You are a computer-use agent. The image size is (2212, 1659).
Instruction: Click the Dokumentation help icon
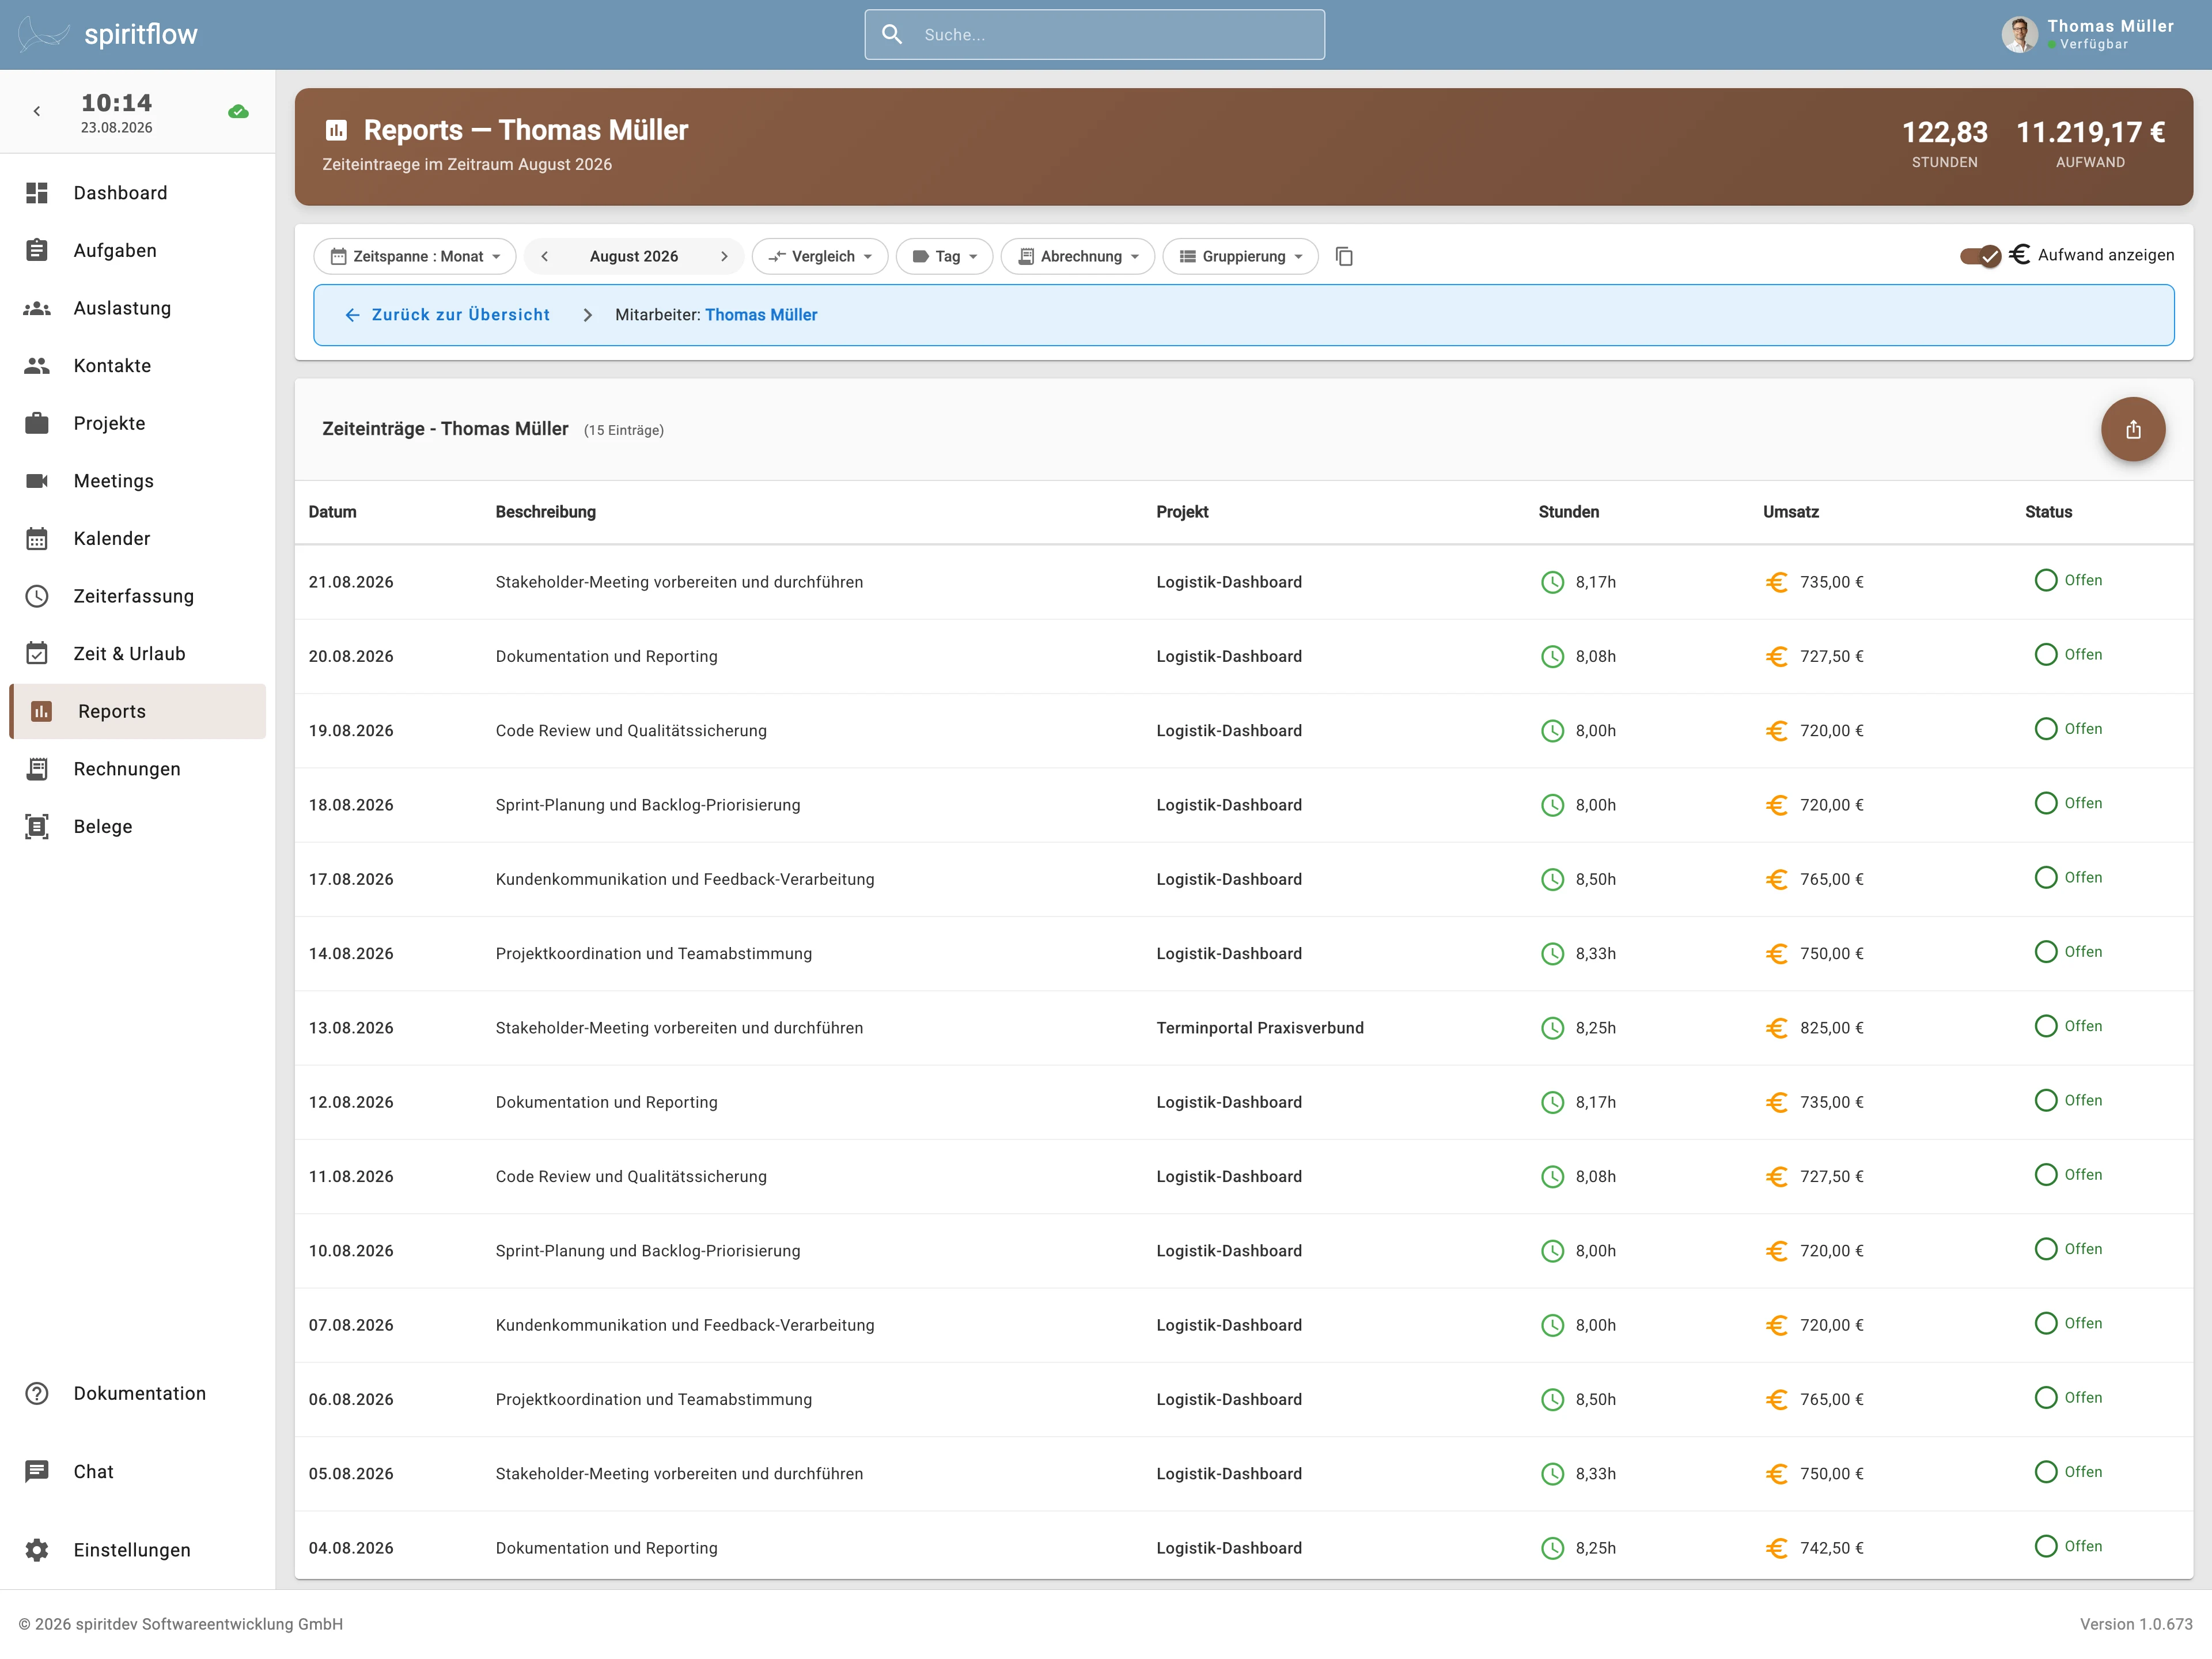(37, 1393)
